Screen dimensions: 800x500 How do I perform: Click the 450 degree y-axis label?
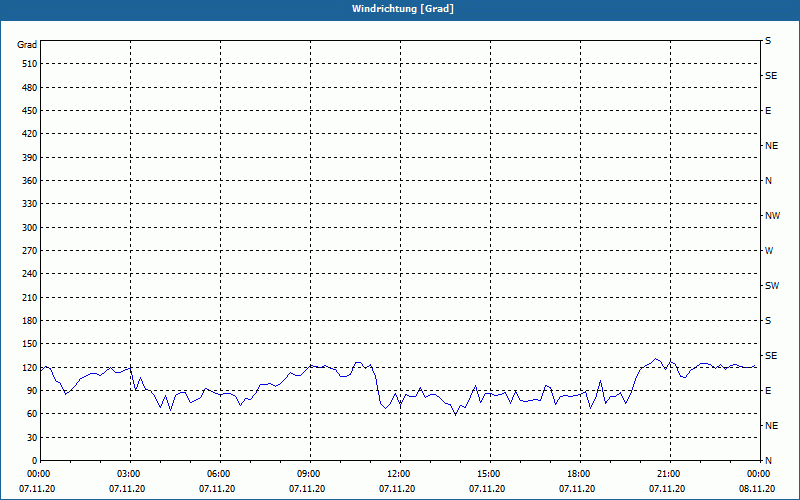[x=28, y=111]
